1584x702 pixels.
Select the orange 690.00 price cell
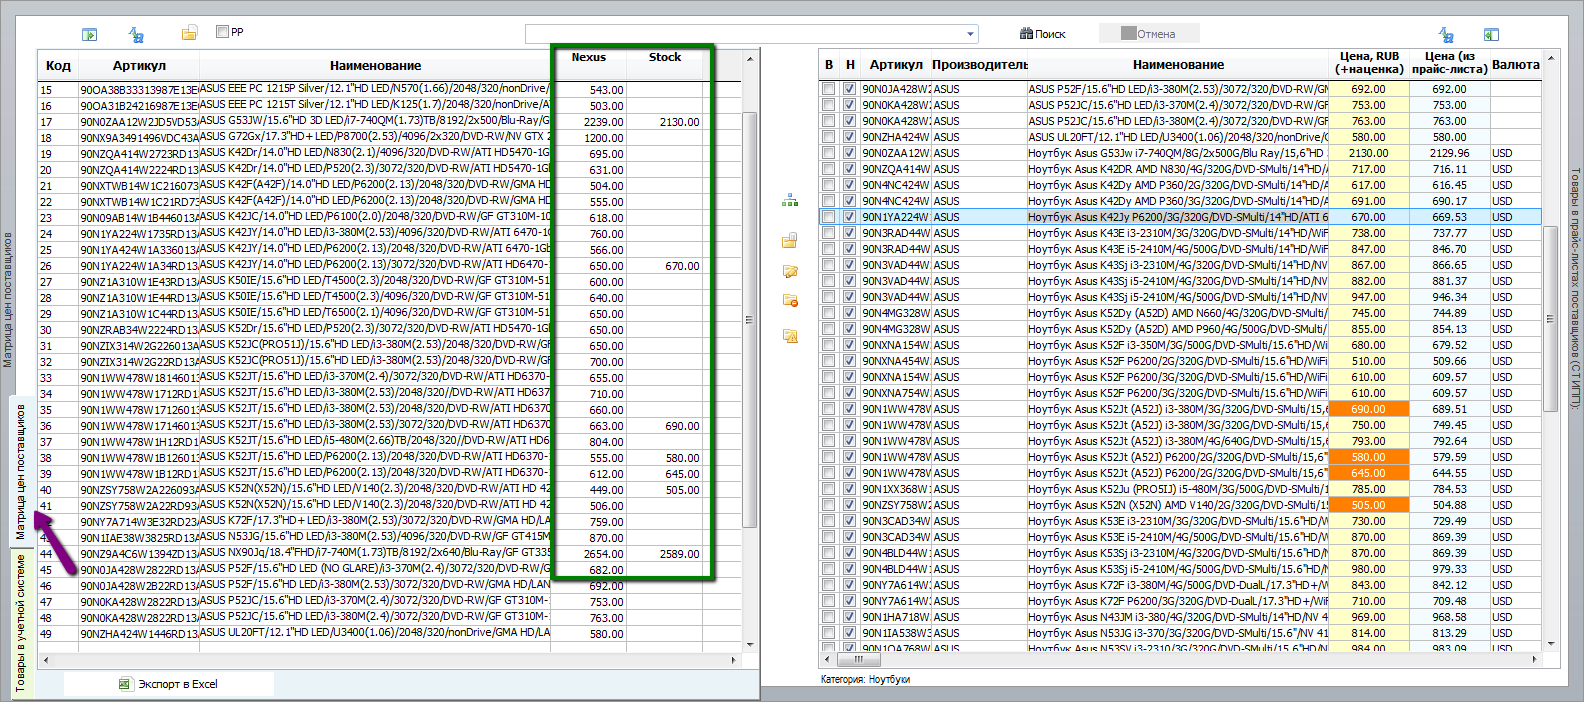[x=1369, y=409]
